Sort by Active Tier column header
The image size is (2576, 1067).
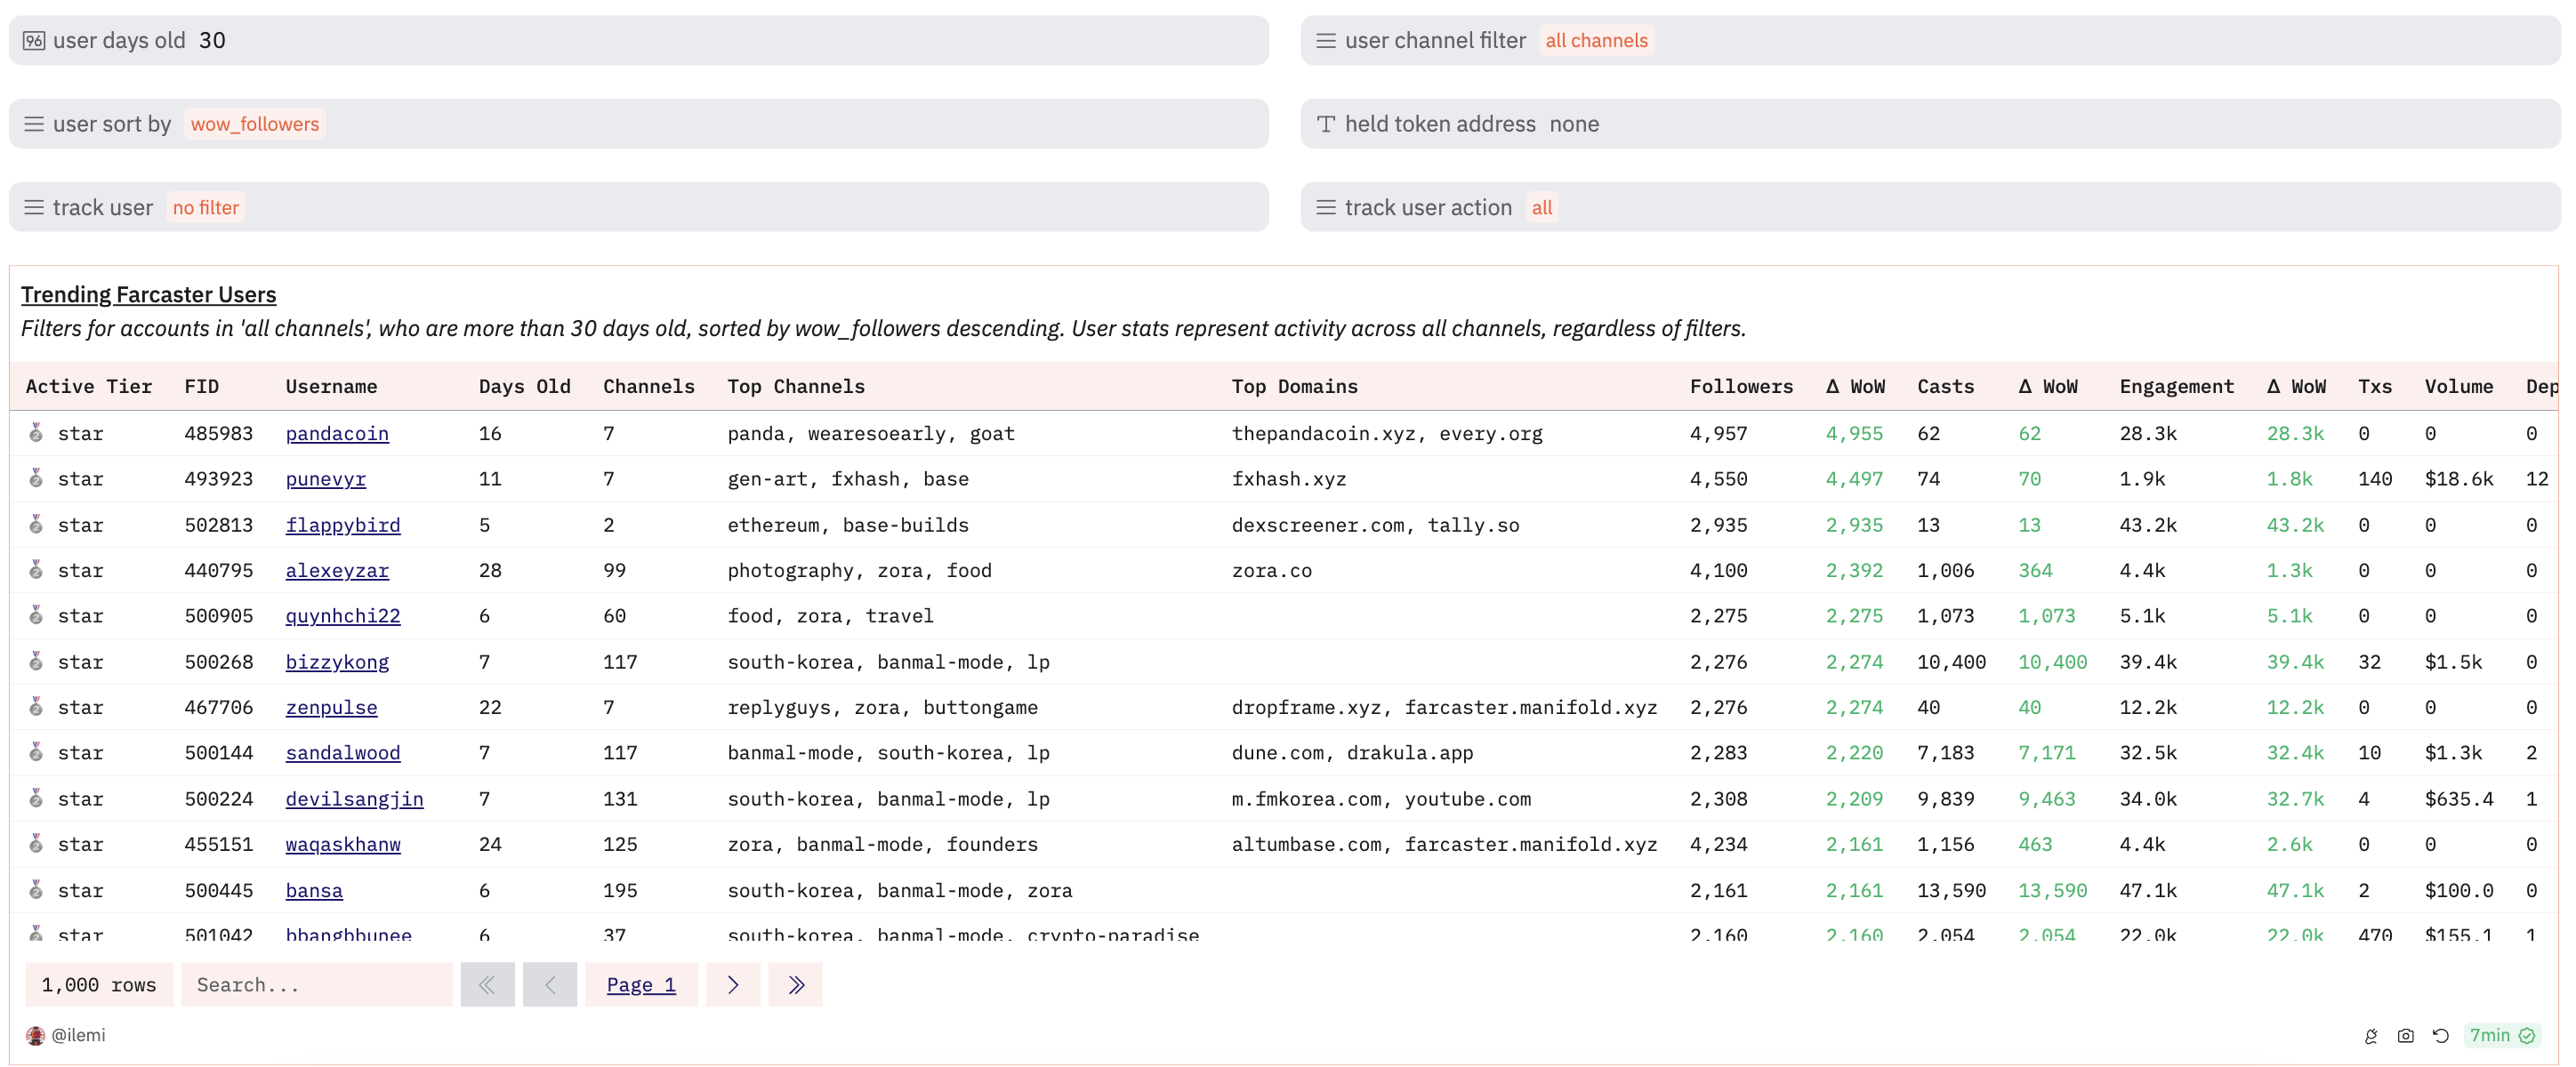(x=89, y=386)
